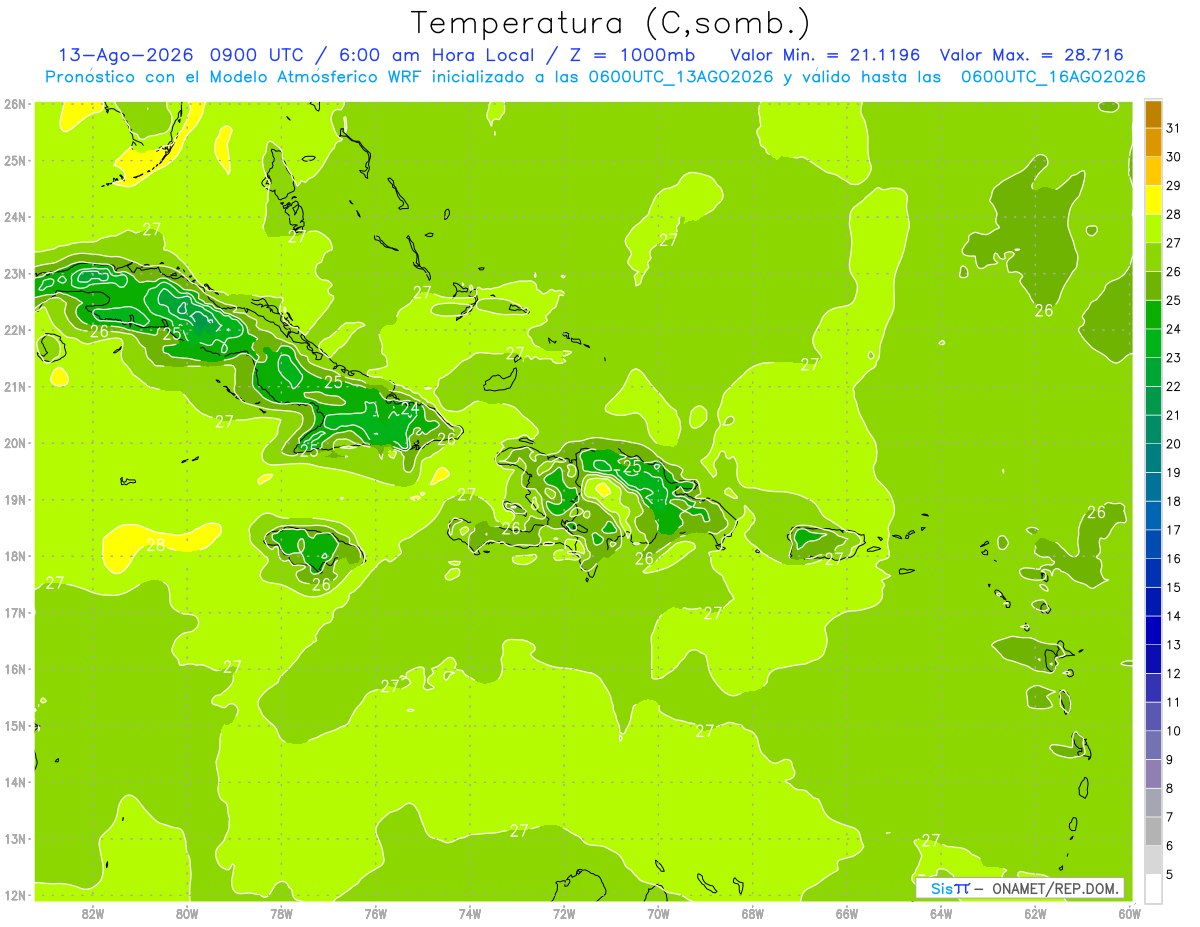
Task: Click the 19N latitude axis label
Action: click(15, 499)
